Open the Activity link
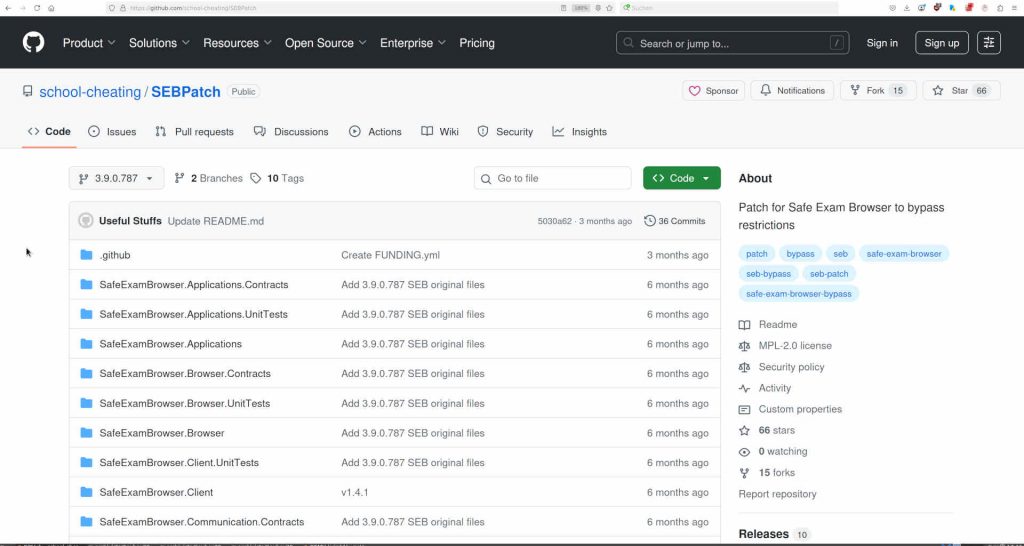 (765, 388)
